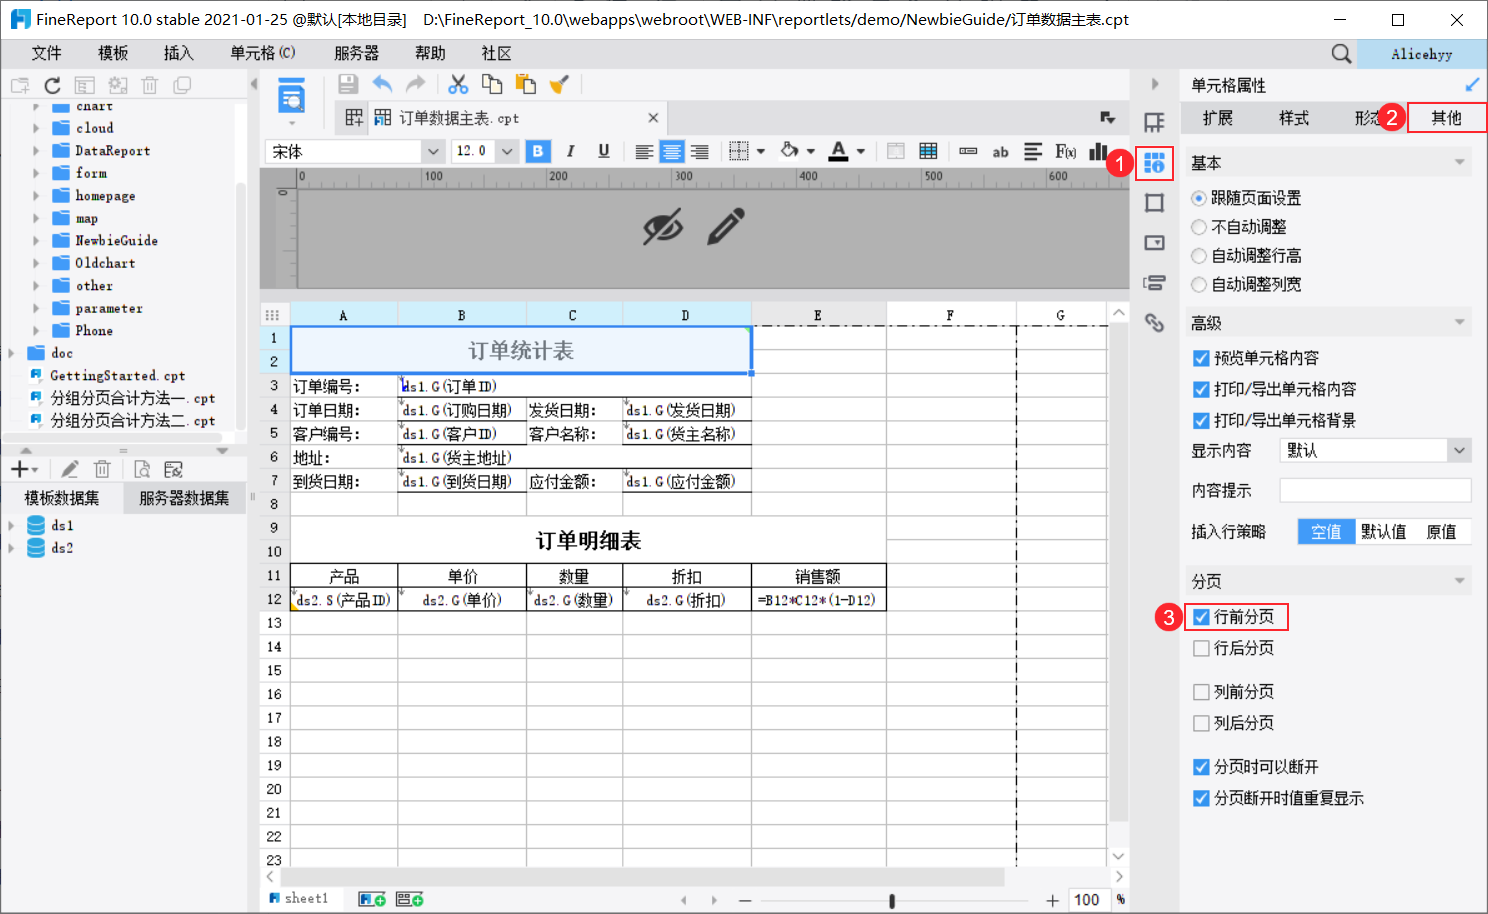The width and height of the screenshot is (1488, 914).
Task: Uncheck 预览单元格内容 checkbox
Action: (1201, 358)
